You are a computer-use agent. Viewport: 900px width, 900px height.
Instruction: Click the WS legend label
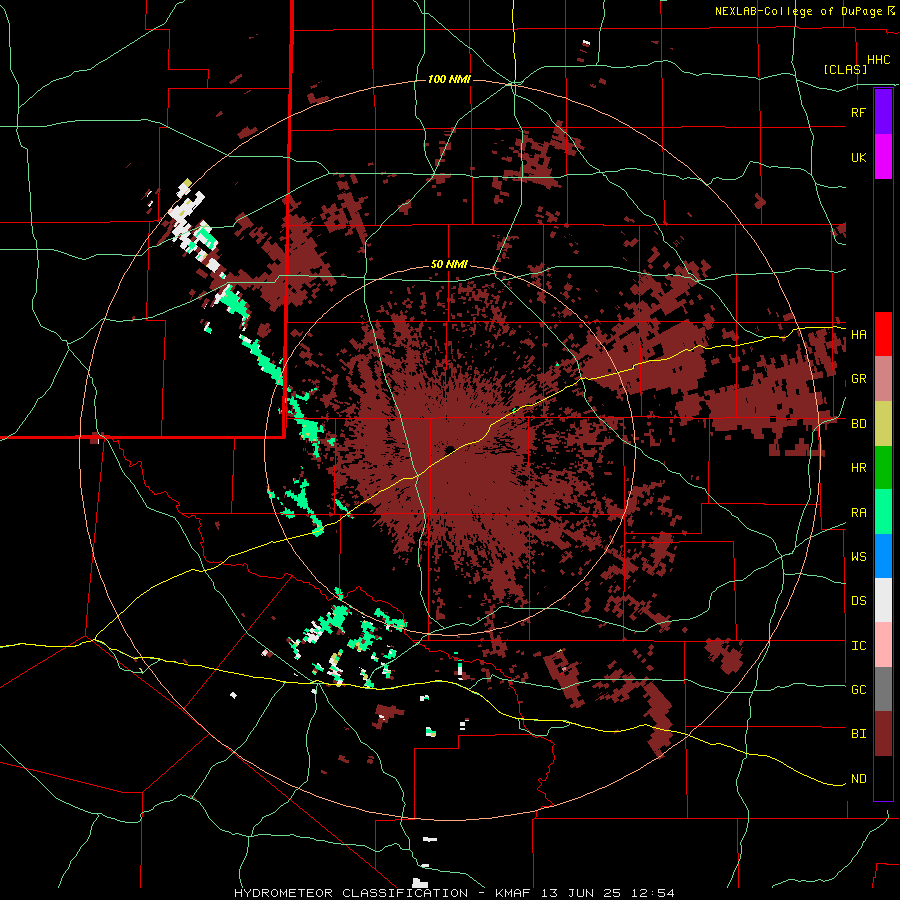click(x=858, y=557)
